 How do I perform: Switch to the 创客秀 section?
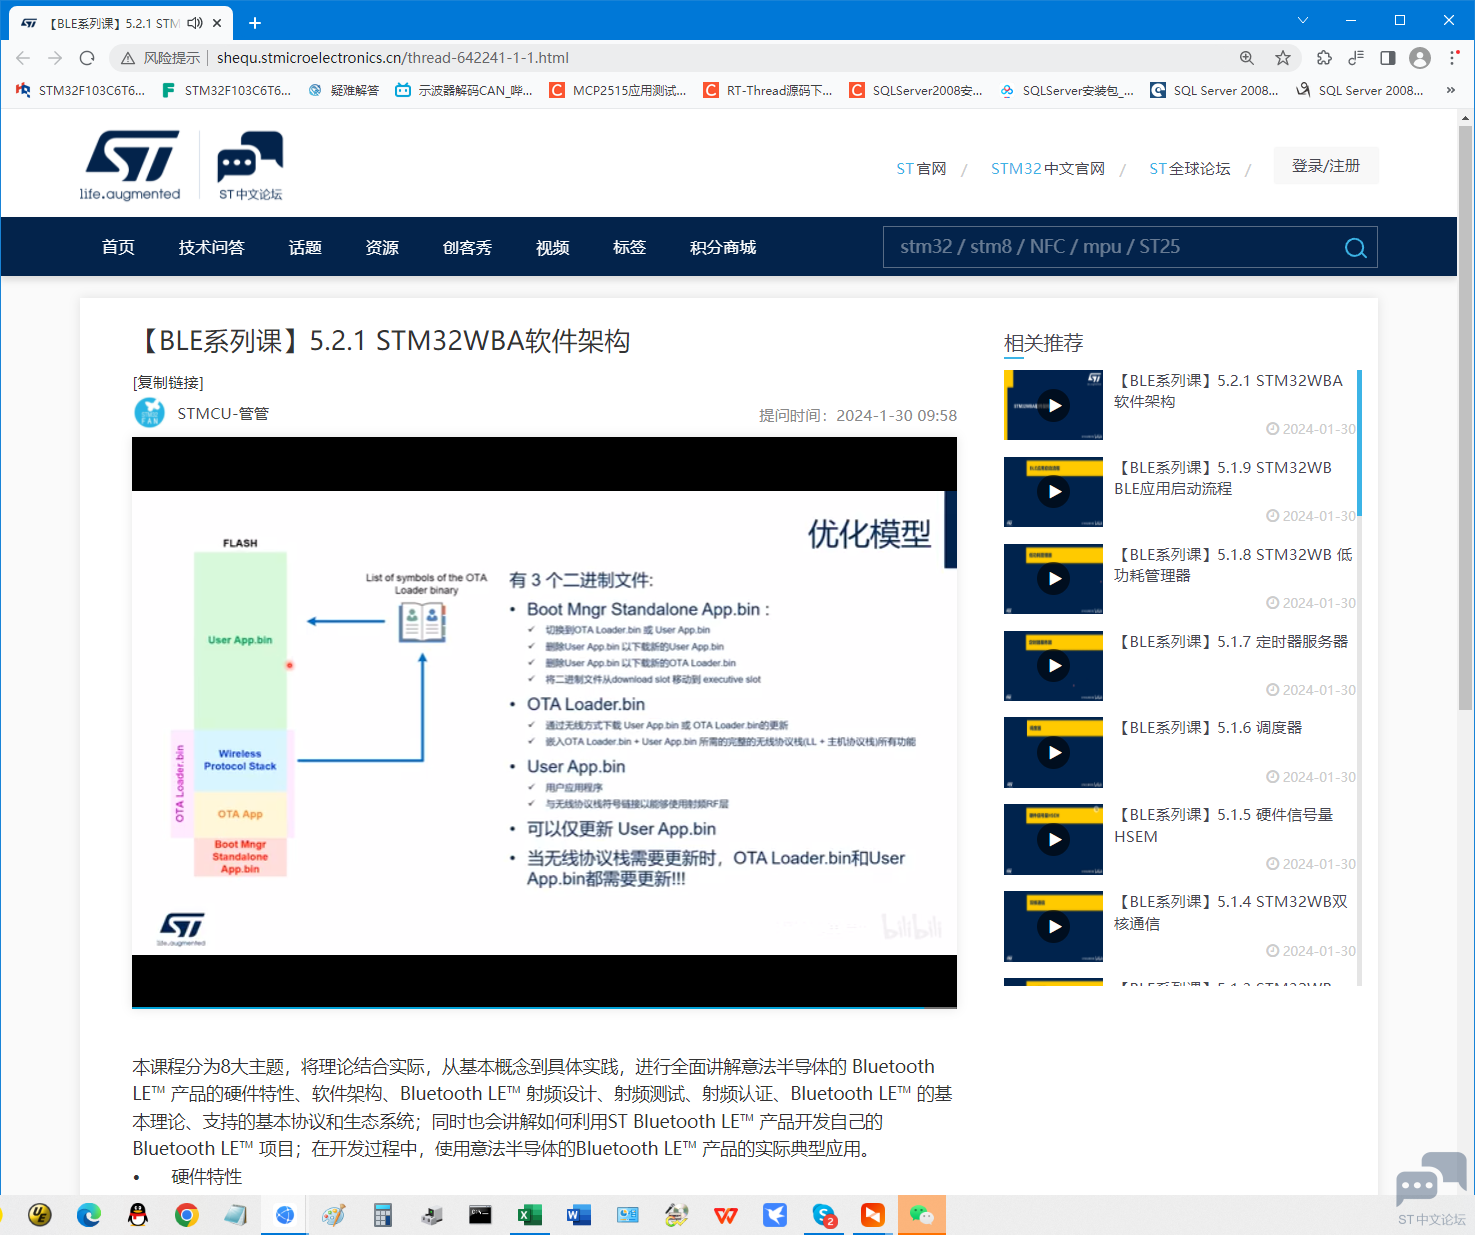pos(467,247)
